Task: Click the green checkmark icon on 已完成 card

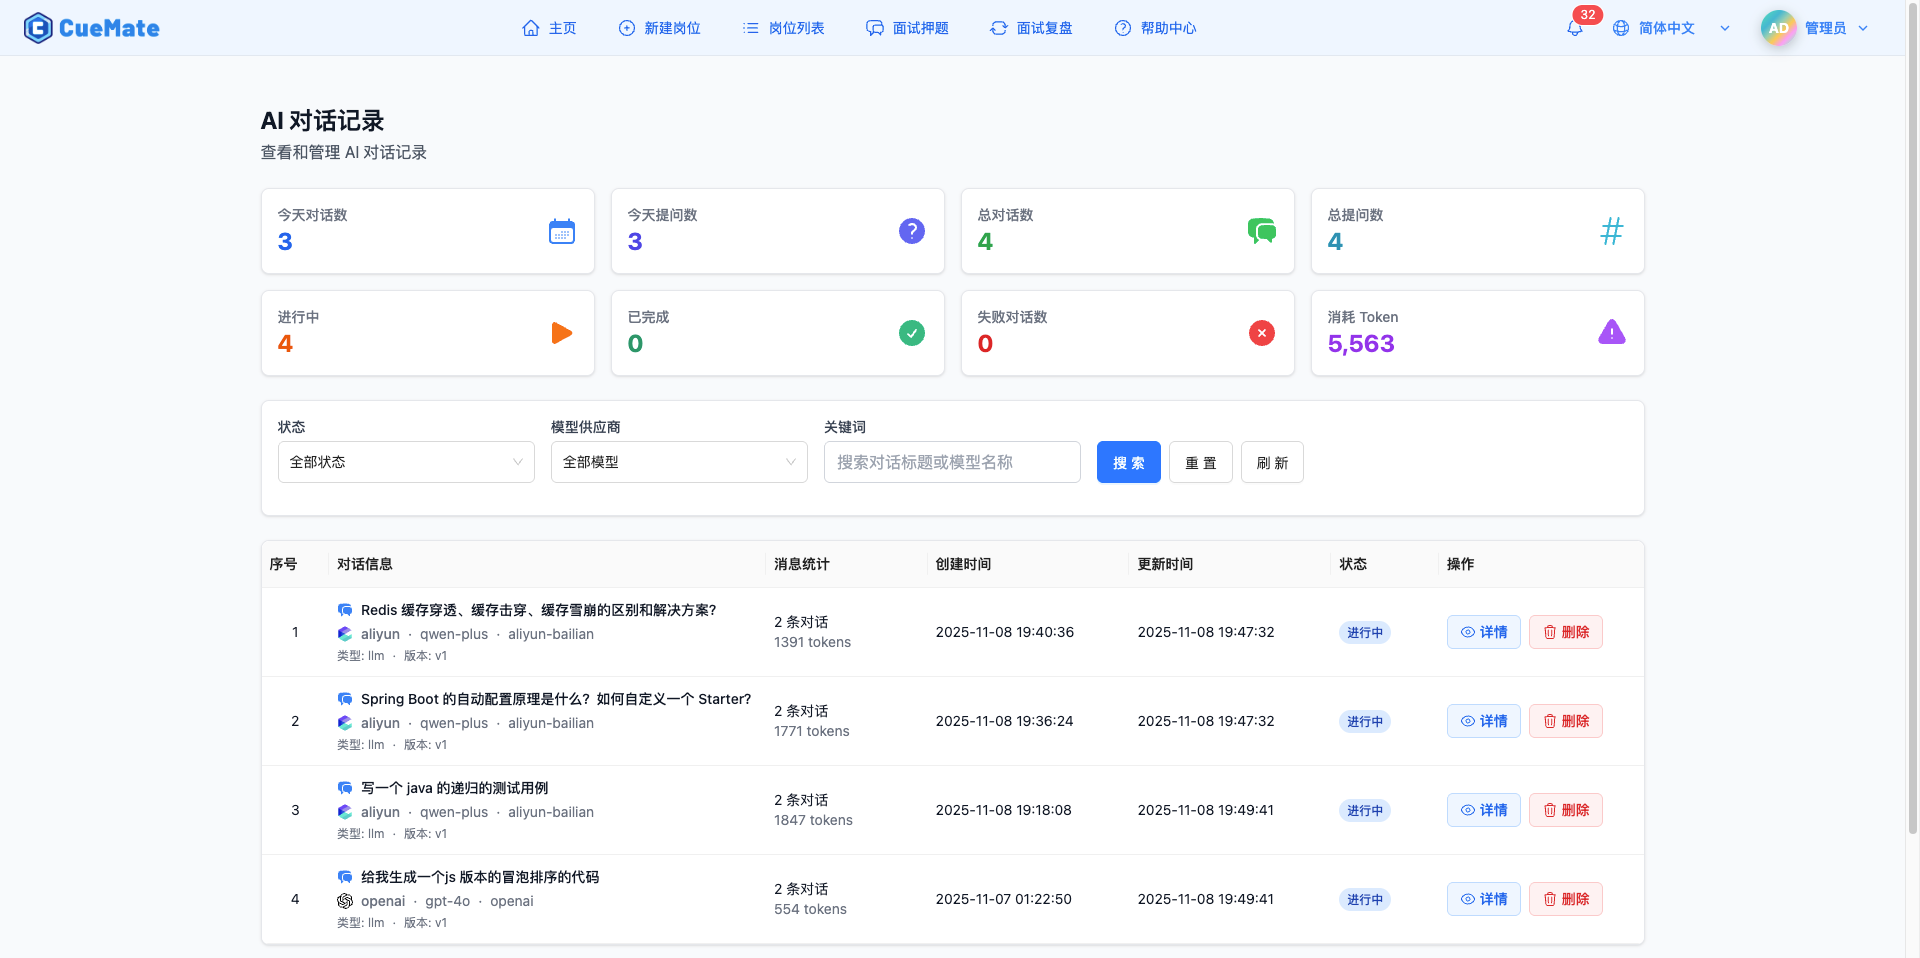Action: tap(911, 333)
